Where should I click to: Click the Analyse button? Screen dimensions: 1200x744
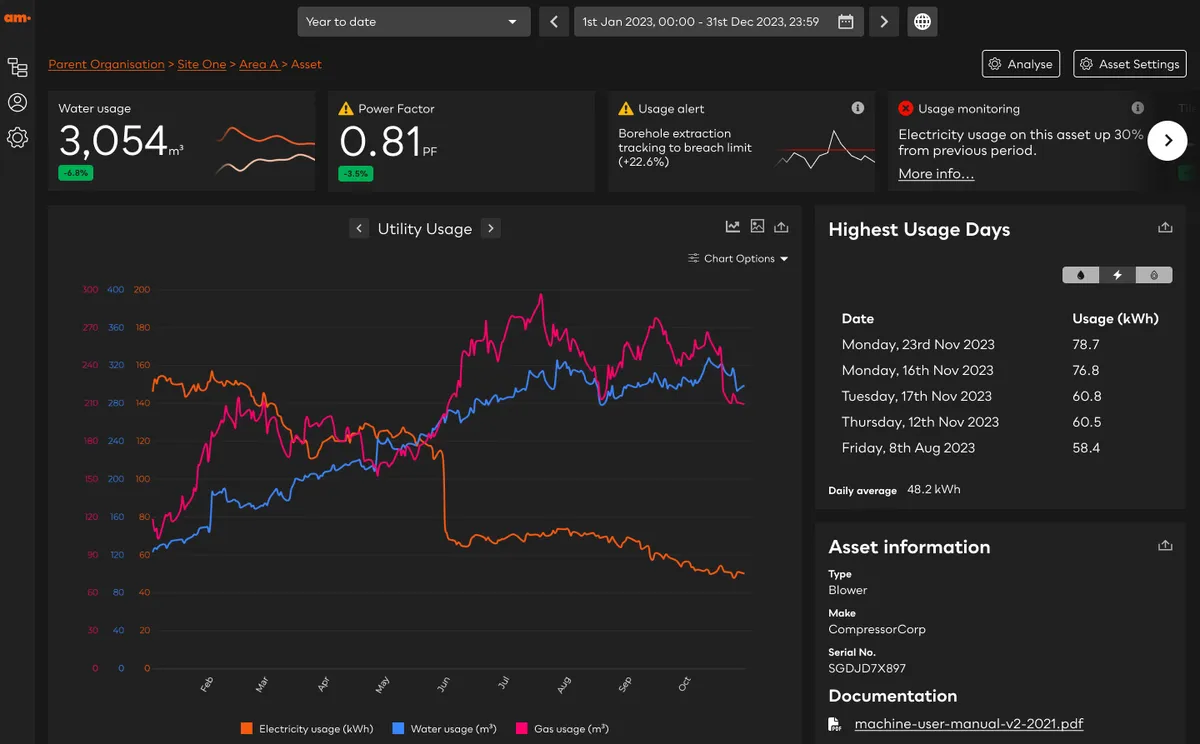click(x=1020, y=63)
